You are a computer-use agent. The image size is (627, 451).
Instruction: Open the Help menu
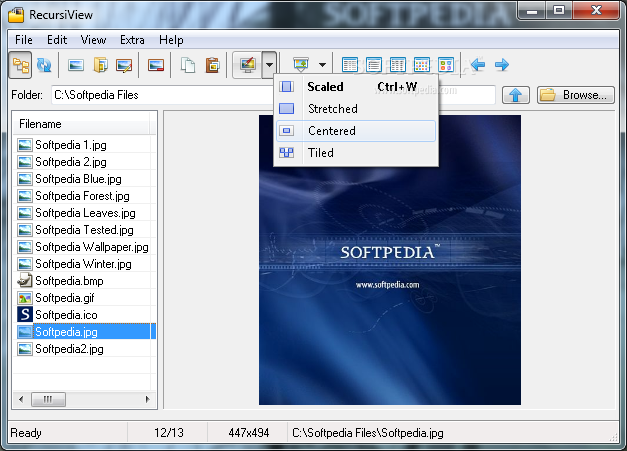(x=171, y=40)
